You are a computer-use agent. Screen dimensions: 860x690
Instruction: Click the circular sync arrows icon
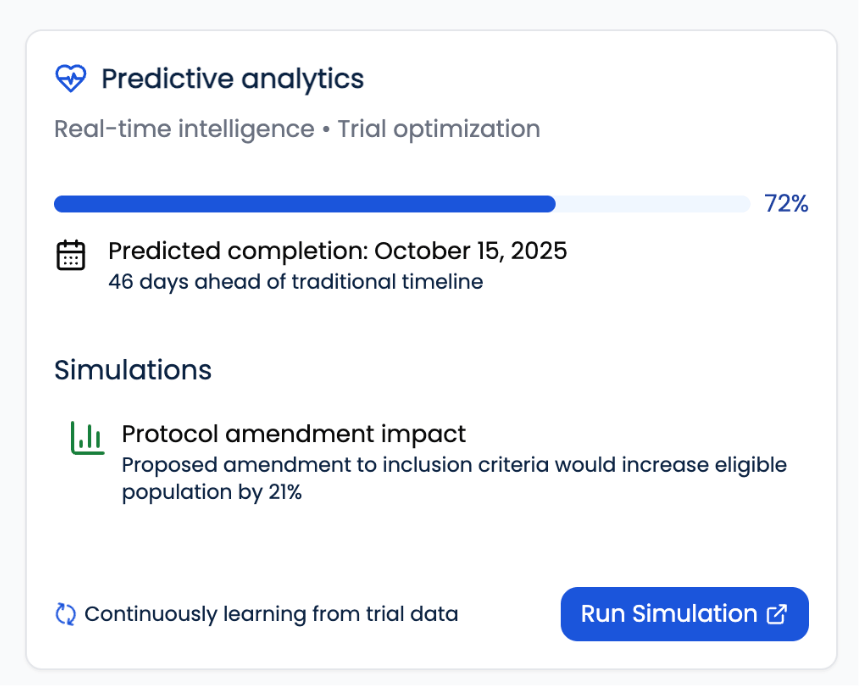pos(66,614)
